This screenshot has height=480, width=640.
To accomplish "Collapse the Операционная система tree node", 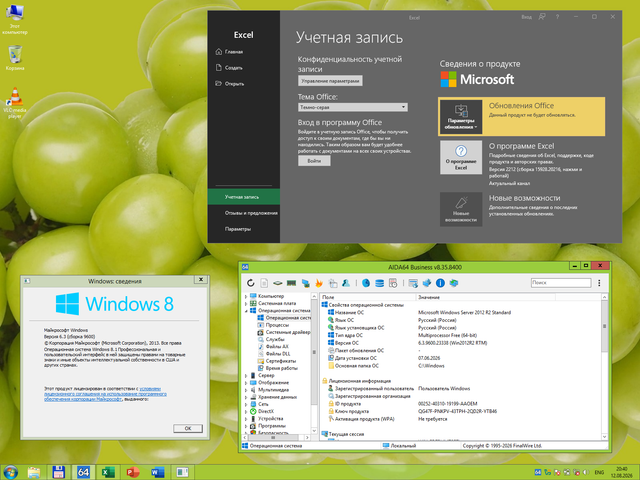I will point(246,311).
